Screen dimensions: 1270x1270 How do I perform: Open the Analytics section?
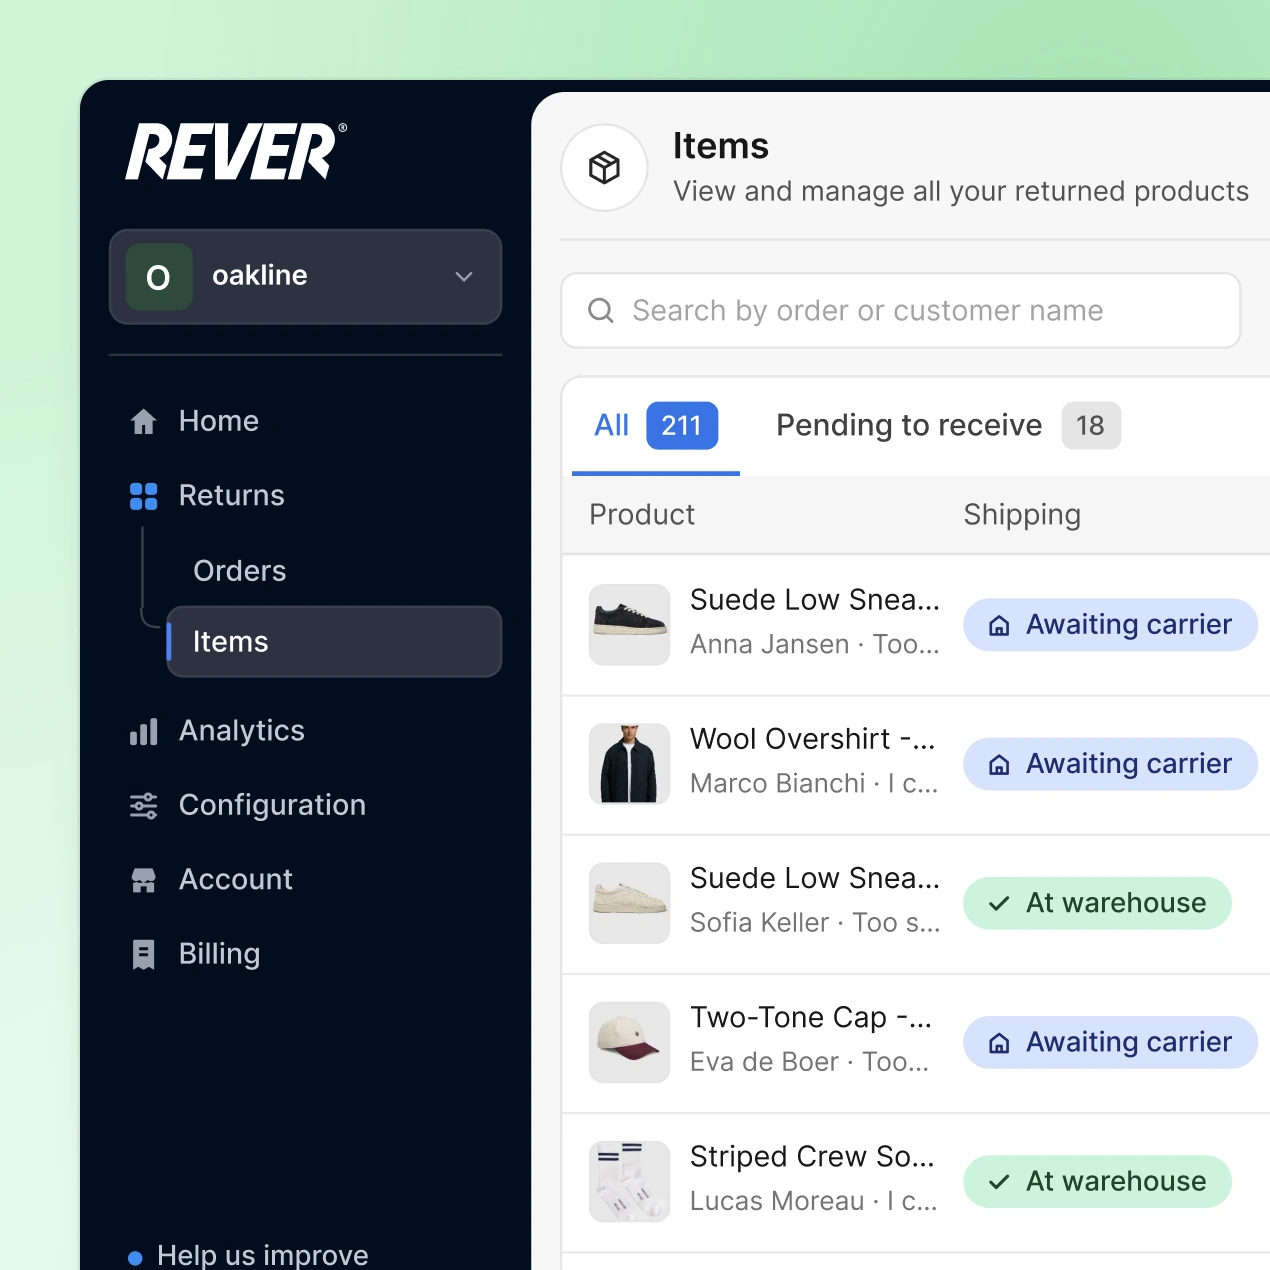pyautogui.click(x=242, y=731)
